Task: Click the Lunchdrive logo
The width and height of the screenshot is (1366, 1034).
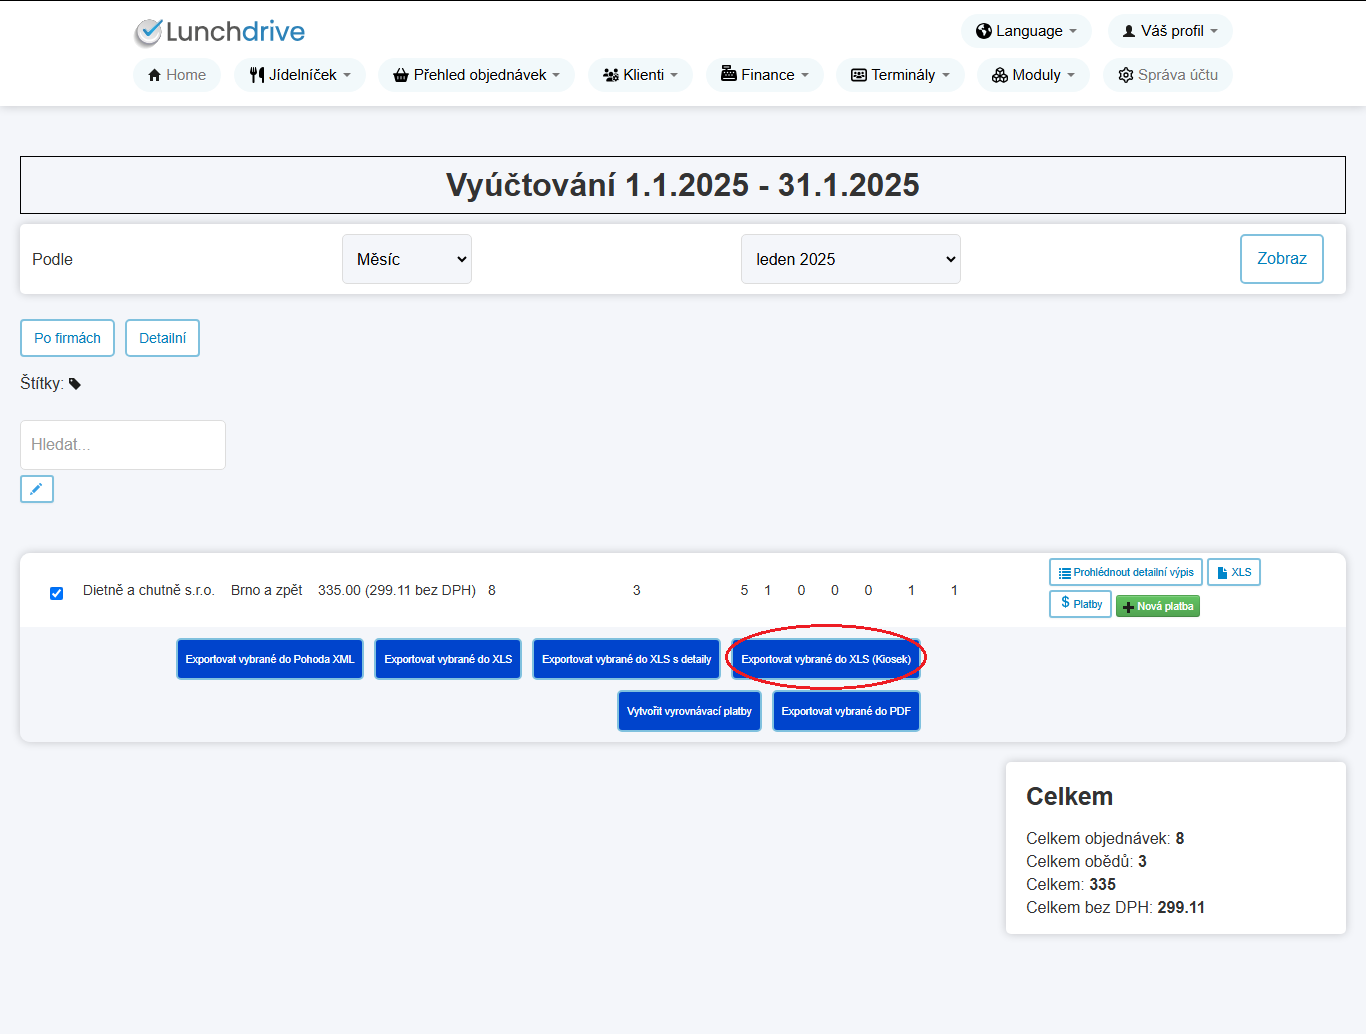Action: pos(220,32)
